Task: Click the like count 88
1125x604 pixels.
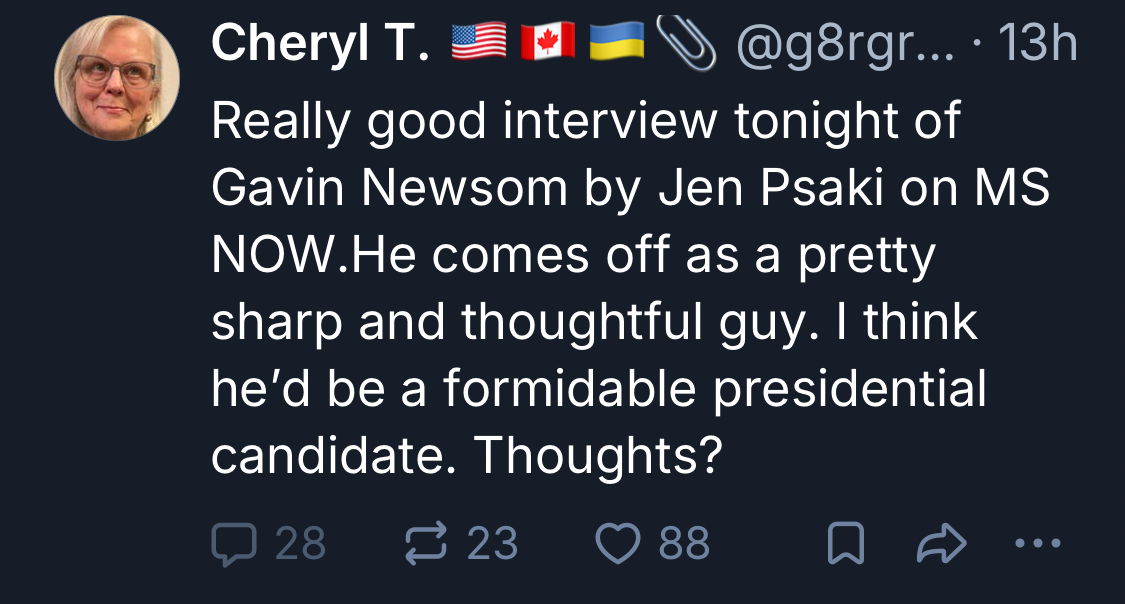Action: click(x=684, y=543)
